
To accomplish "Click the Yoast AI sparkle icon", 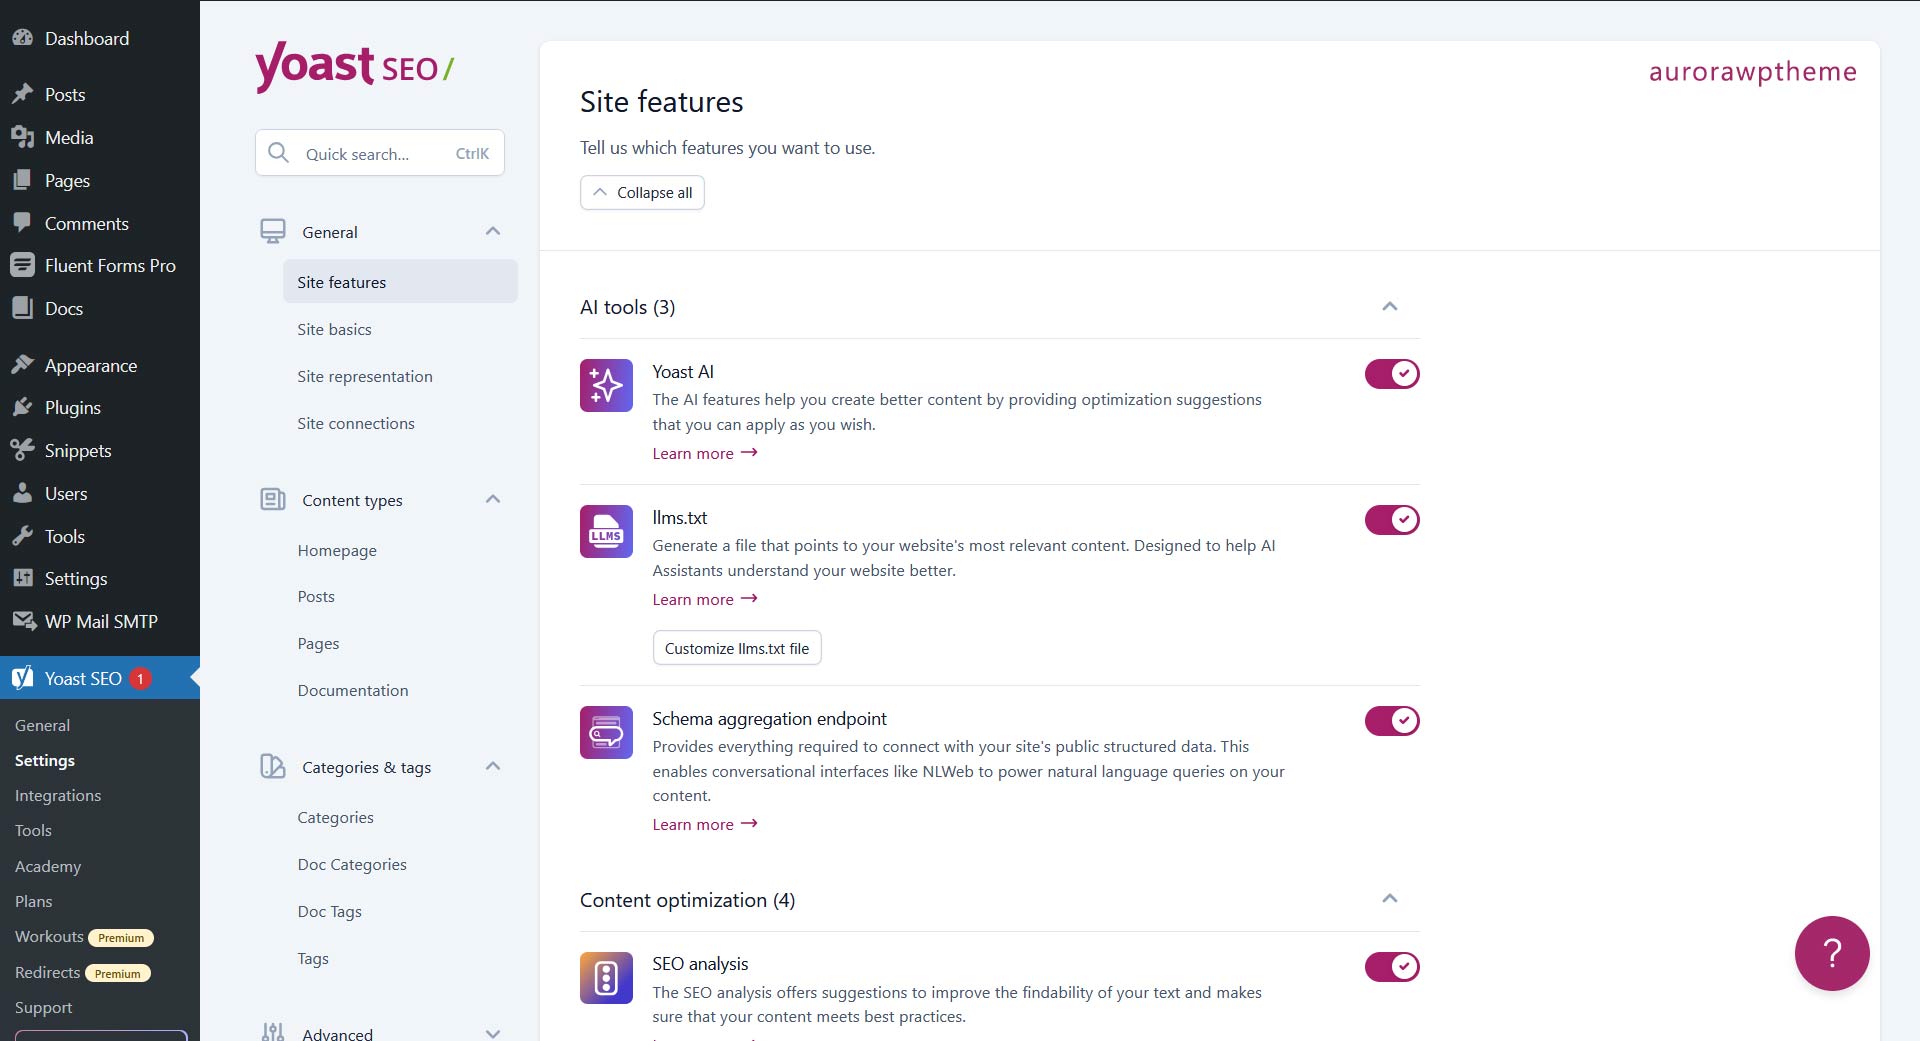I will (x=606, y=385).
